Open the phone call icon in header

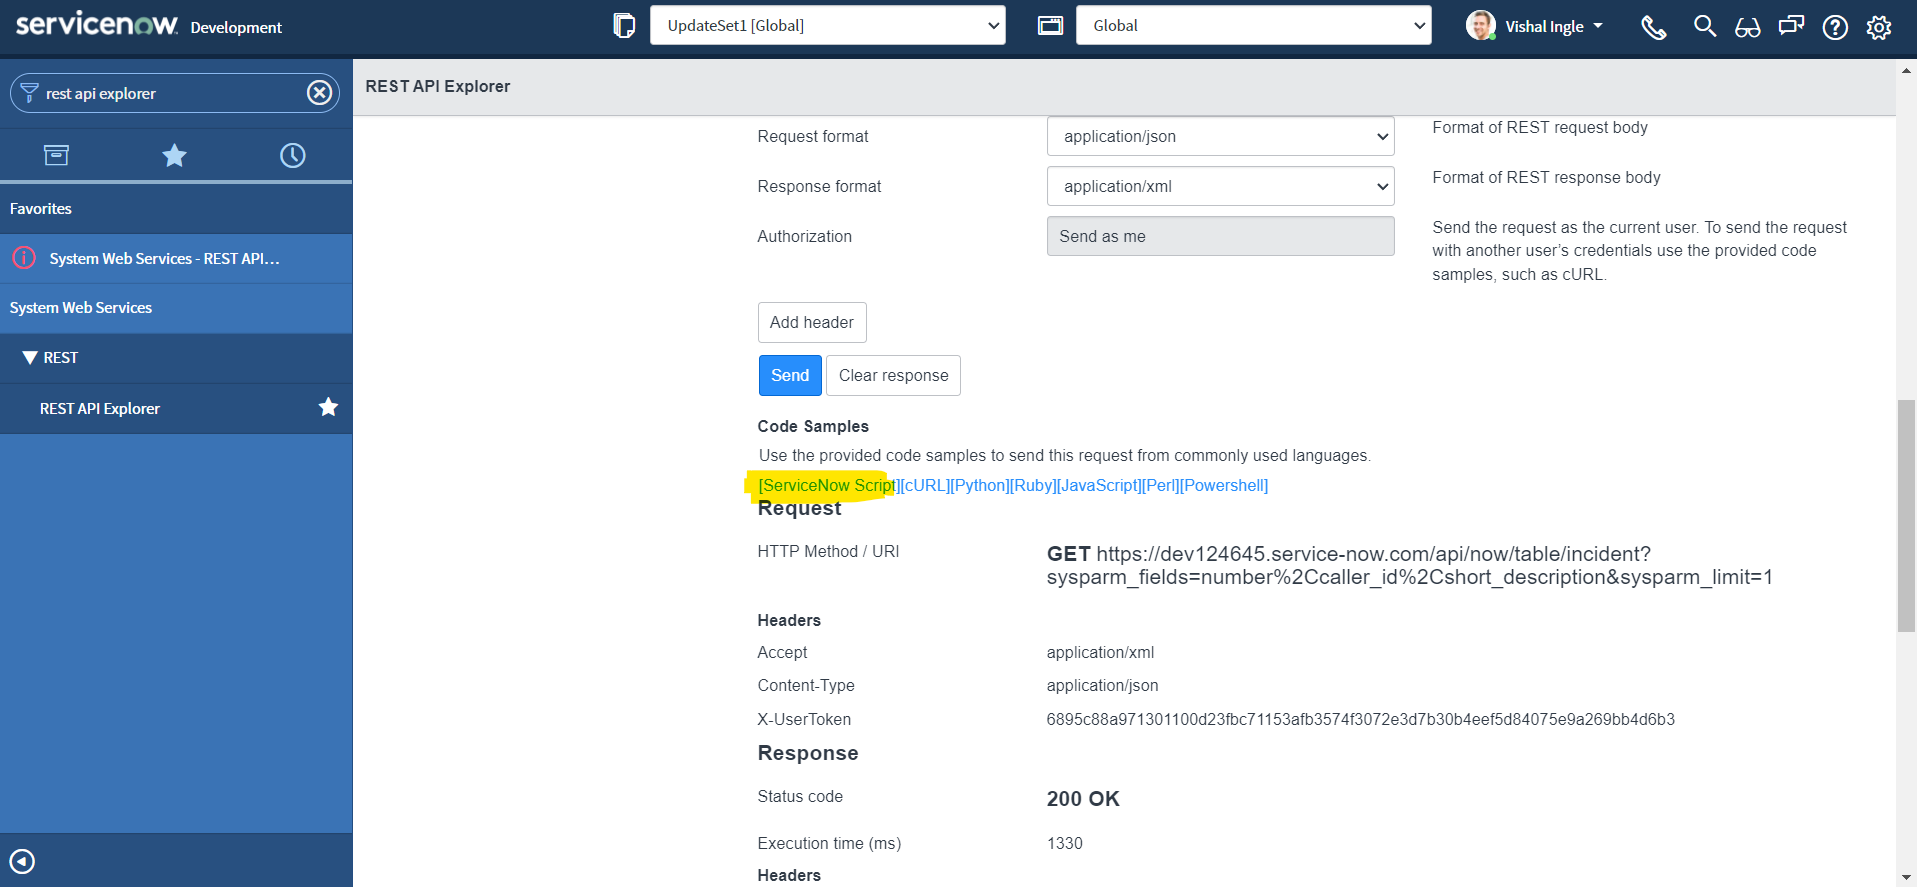coord(1654,27)
